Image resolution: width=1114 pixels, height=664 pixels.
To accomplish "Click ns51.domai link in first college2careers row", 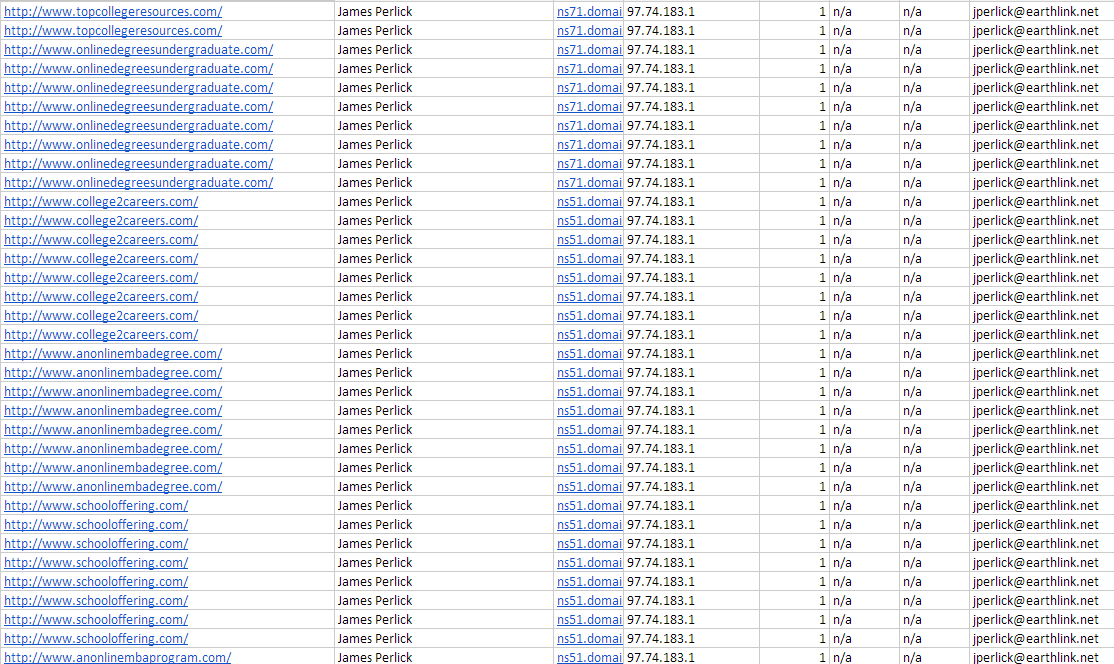I will click(589, 202).
